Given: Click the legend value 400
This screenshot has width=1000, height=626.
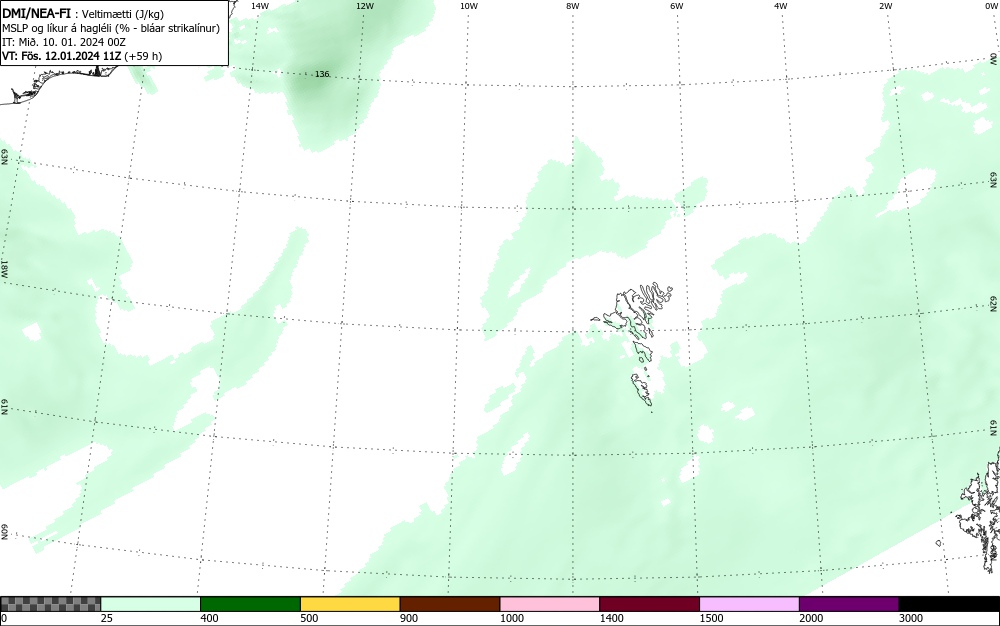Looking at the screenshot, I should [x=209, y=618].
